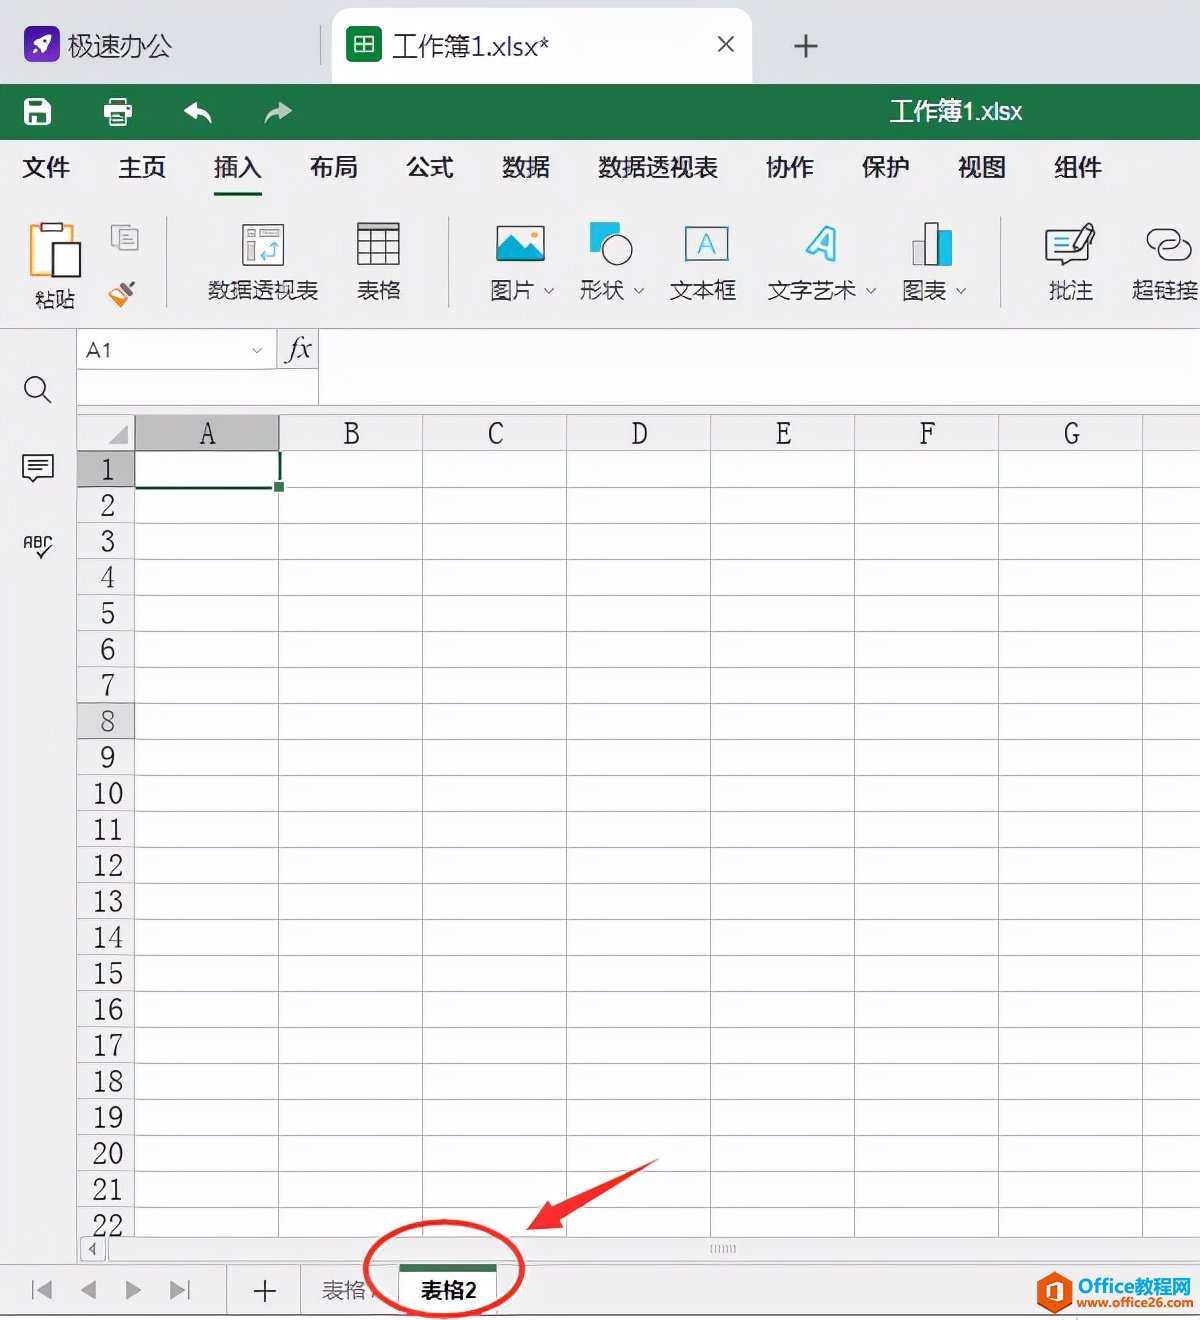Open the 图表 chart dropdown
This screenshot has width=1200, height=1320.
tap(961, 291)
